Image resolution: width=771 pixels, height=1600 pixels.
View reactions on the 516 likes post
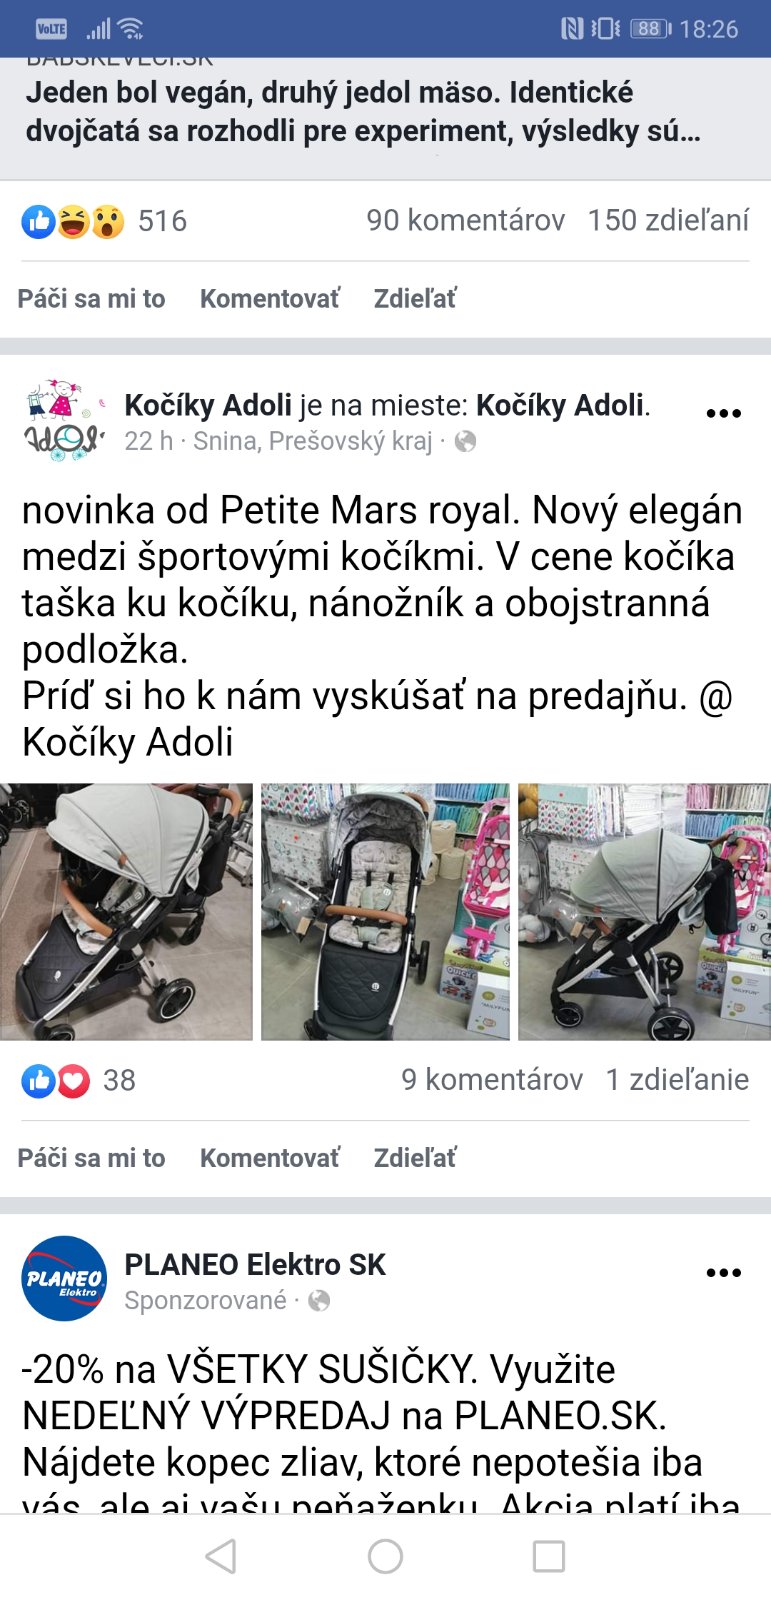tap(104, 221)
